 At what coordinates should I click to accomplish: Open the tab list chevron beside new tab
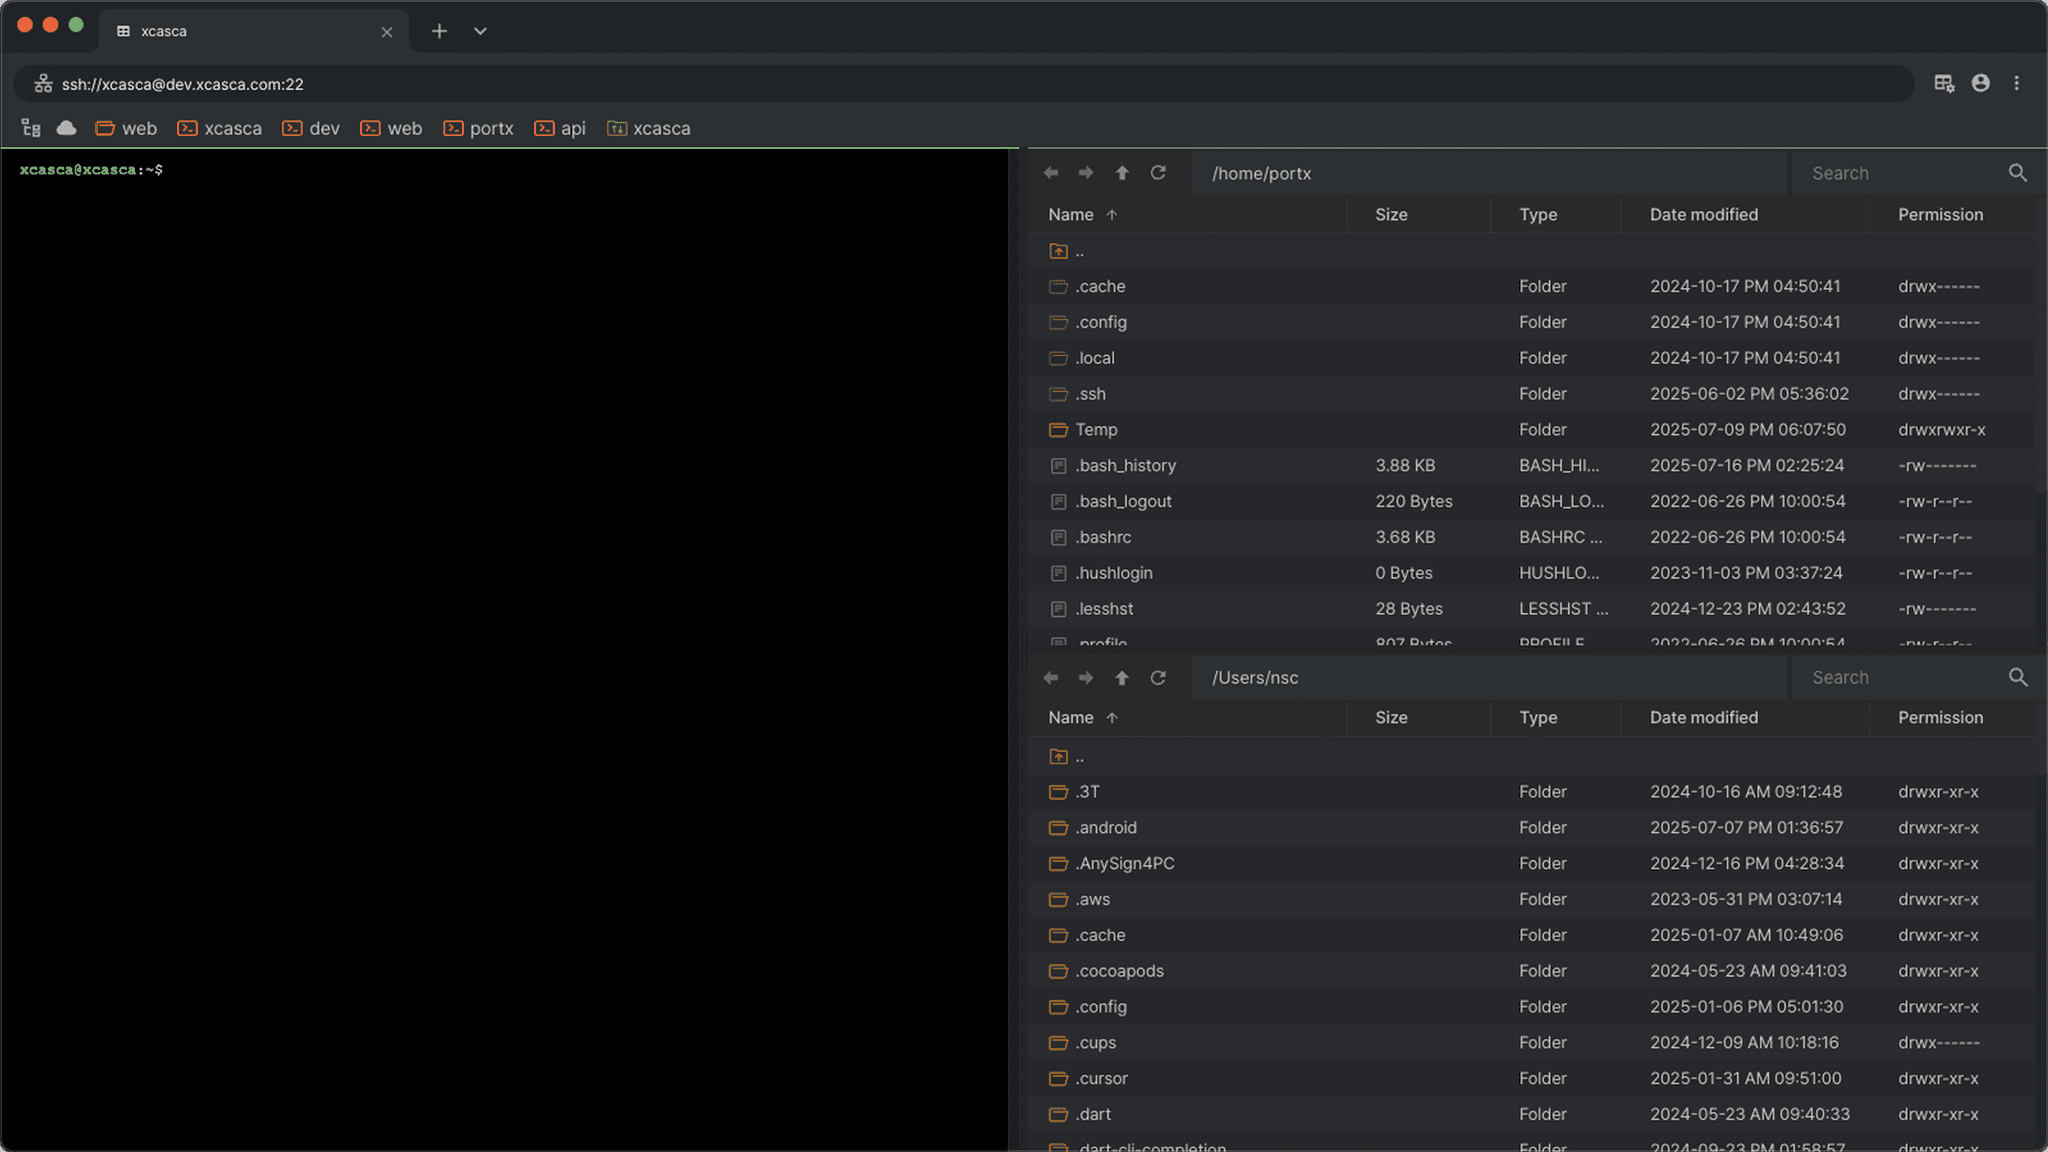[481, 31]
